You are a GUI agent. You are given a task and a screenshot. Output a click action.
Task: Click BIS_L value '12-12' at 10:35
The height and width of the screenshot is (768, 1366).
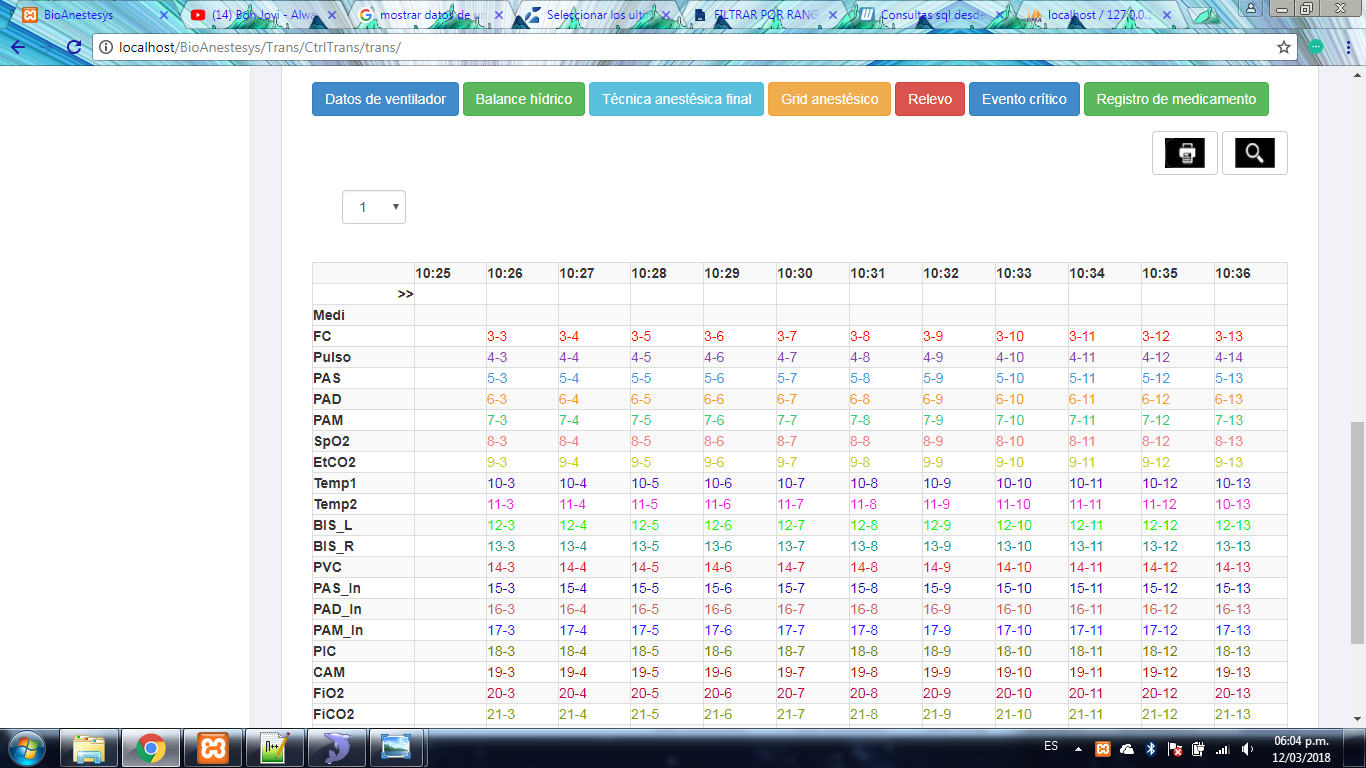(1160, 525)
